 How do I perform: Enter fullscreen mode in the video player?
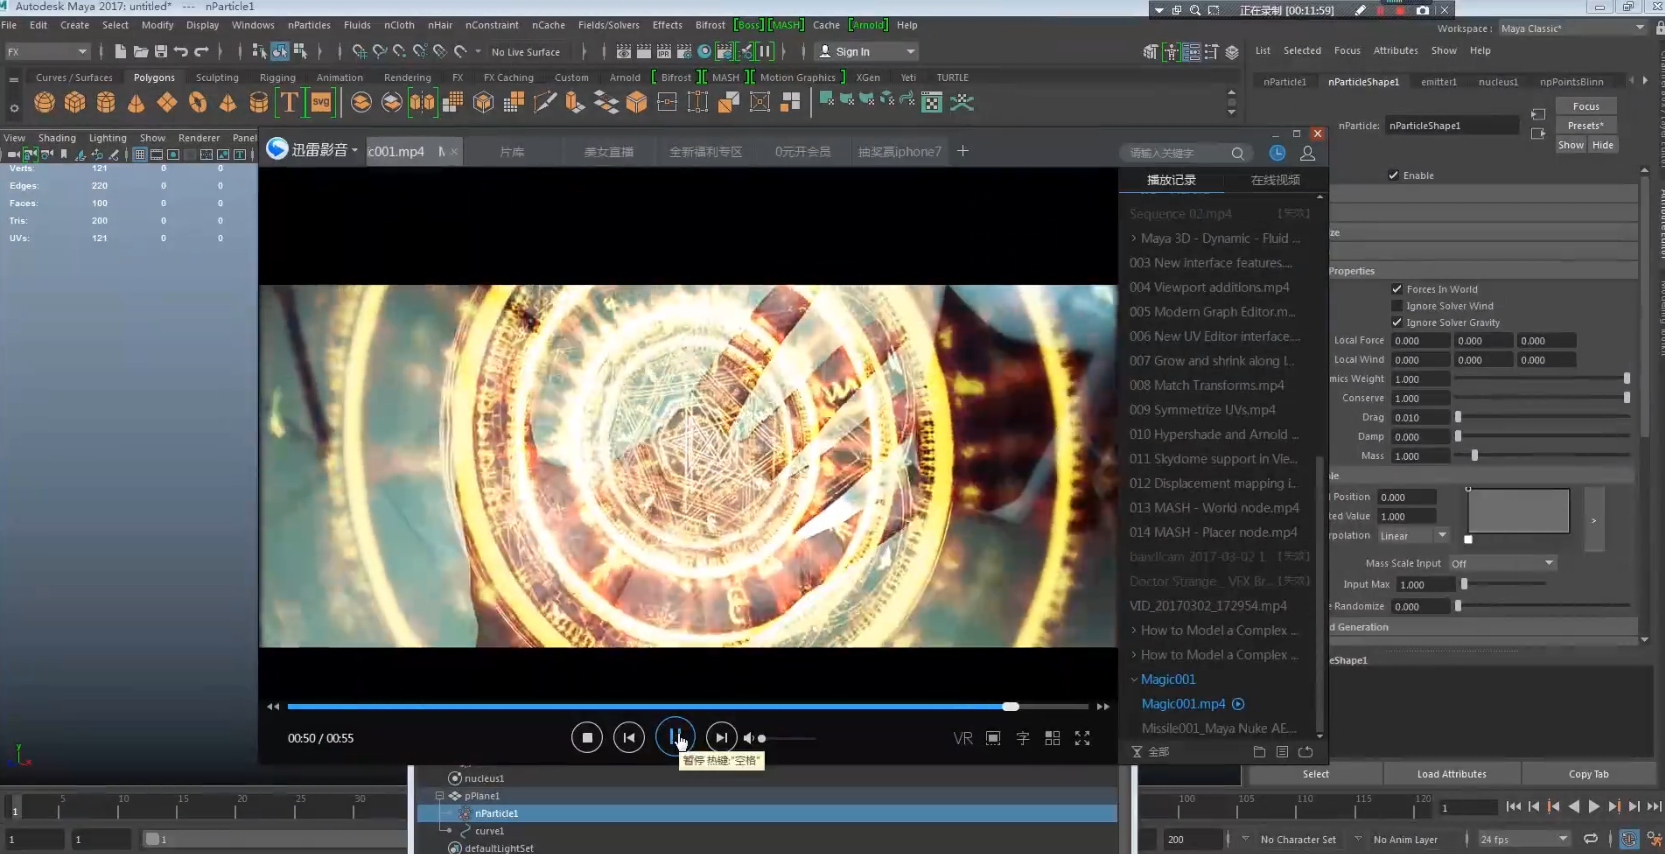click(x=1082, y=738)
